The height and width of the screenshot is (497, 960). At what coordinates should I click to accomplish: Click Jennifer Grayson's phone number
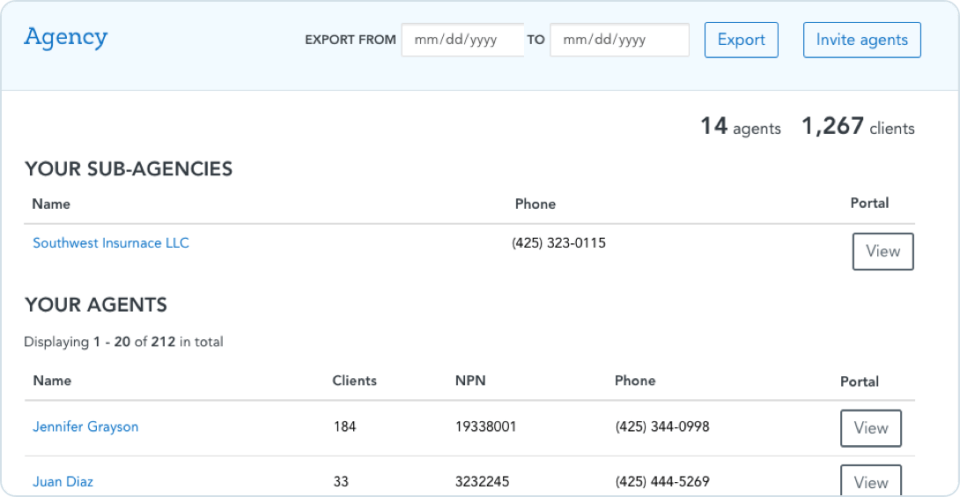click(662, 427)
